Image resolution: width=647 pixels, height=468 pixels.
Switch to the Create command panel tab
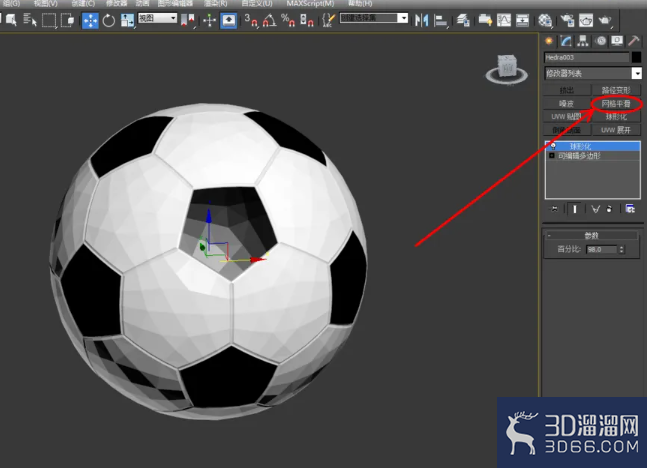pos(549,41)
